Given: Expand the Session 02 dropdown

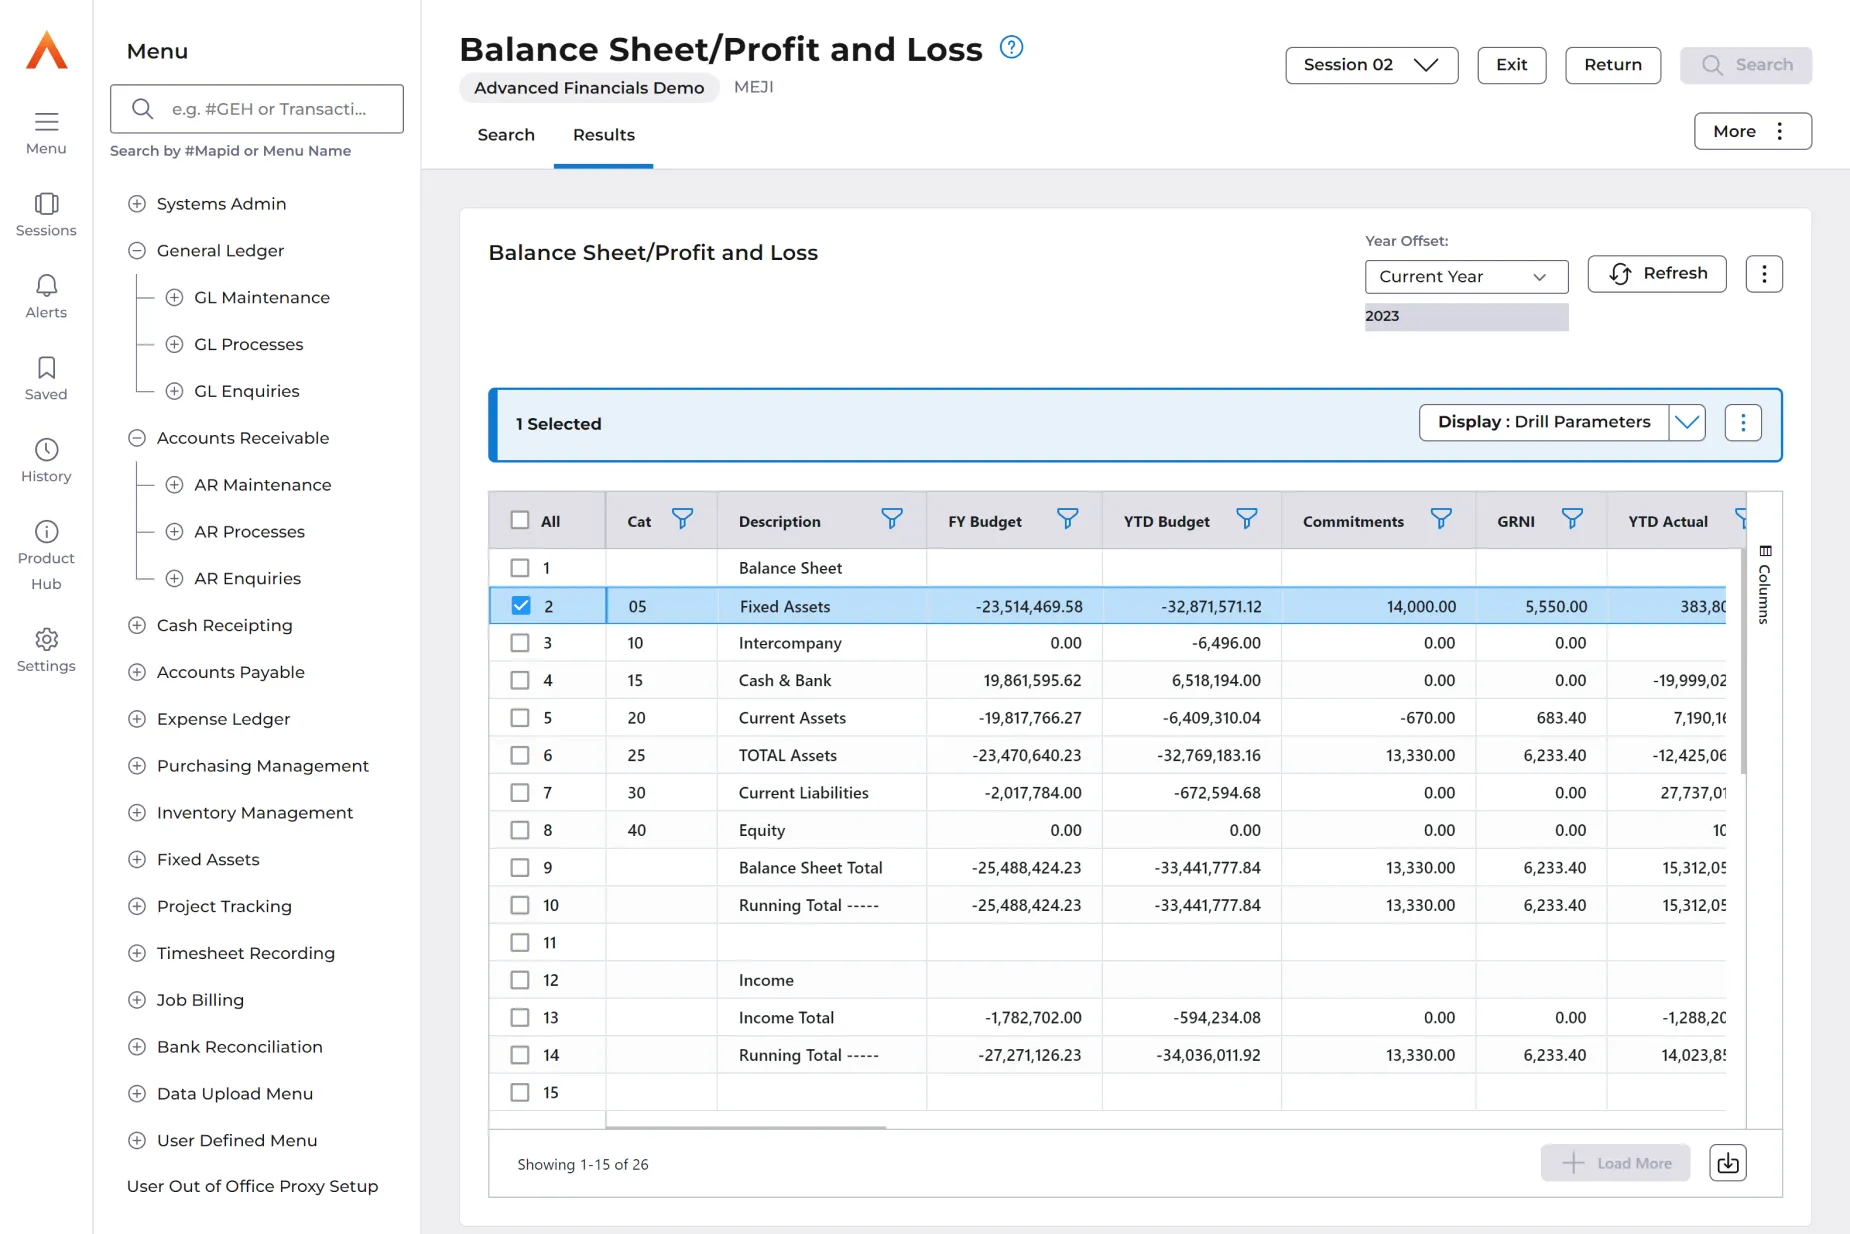Looking at the screenshot, I should [x=1371, y=65].
